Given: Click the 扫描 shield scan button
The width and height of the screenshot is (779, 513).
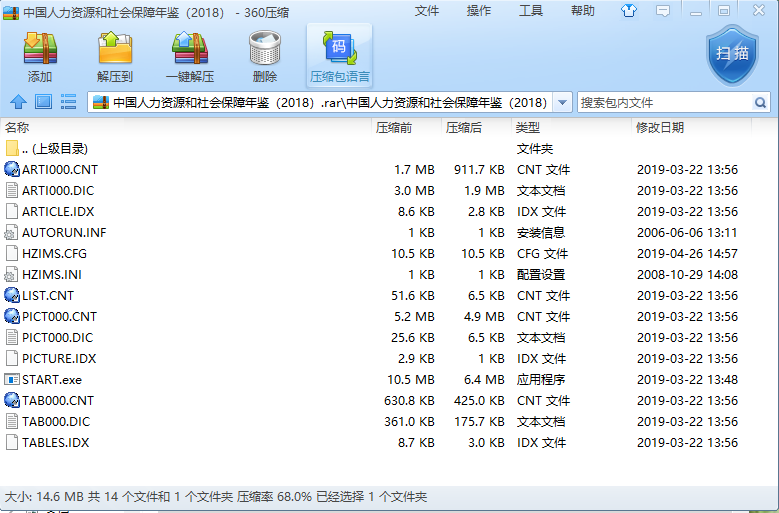Looking at the screenshot, I should click(x=732, y=56).
